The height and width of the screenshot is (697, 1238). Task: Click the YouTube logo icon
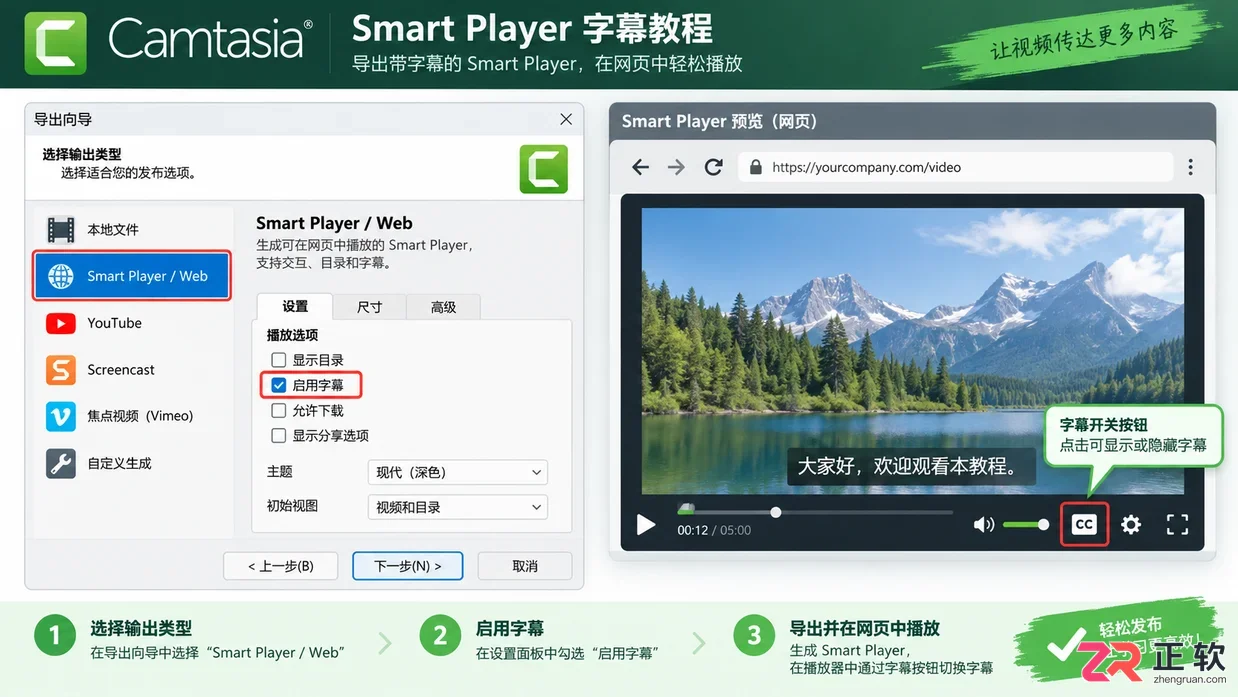[x=61, y=323]
